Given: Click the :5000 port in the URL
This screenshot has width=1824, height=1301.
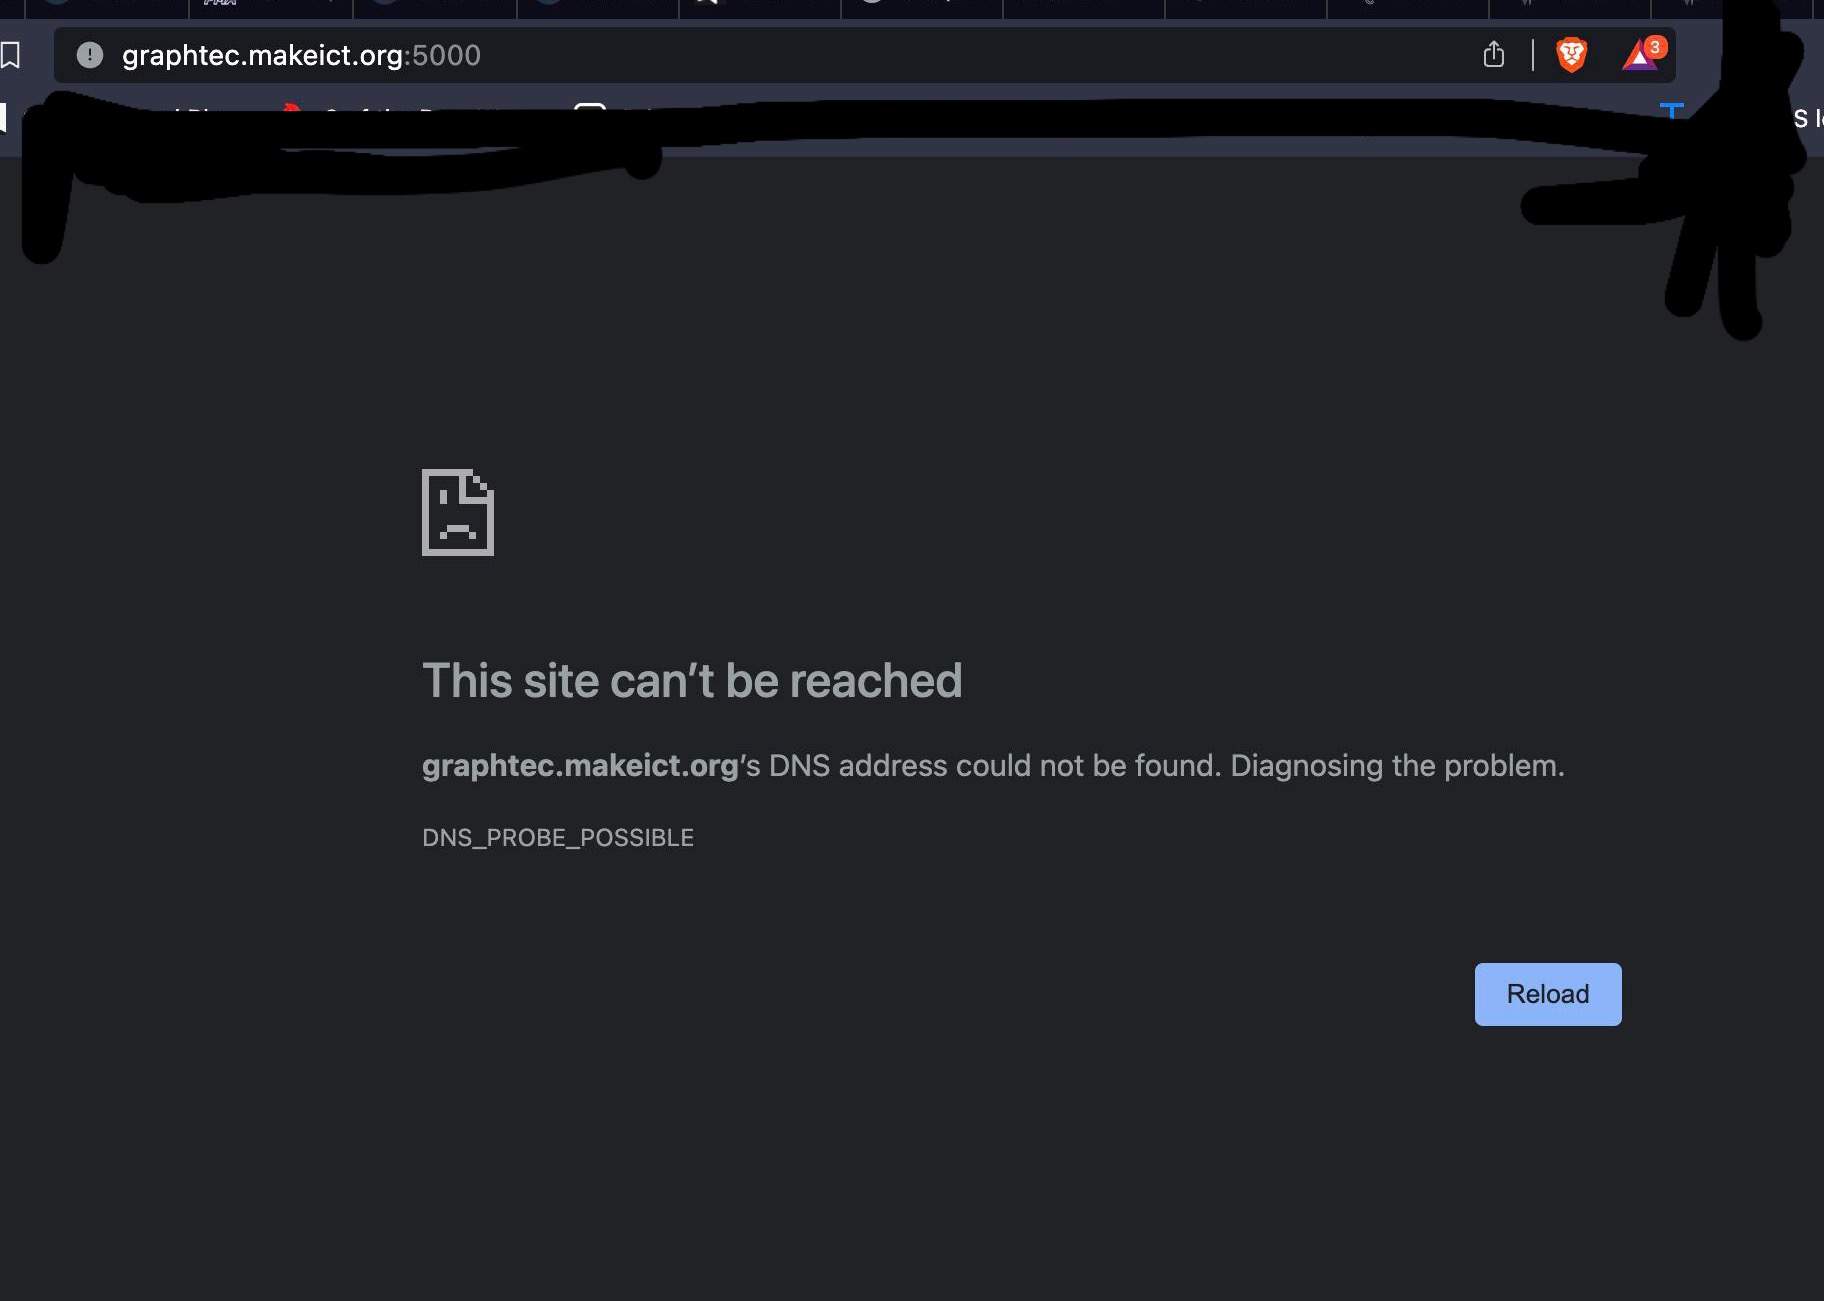Looking at the screenshot, I should pyautogui.click(x=443, y=55).
